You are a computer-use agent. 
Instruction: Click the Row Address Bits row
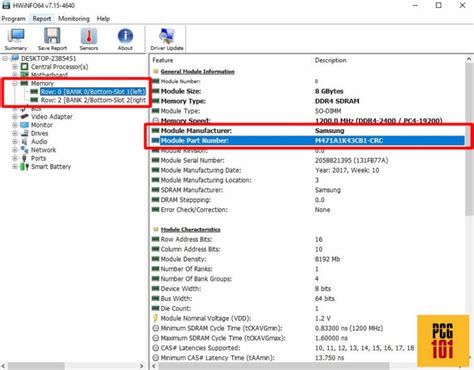(308, 239)
